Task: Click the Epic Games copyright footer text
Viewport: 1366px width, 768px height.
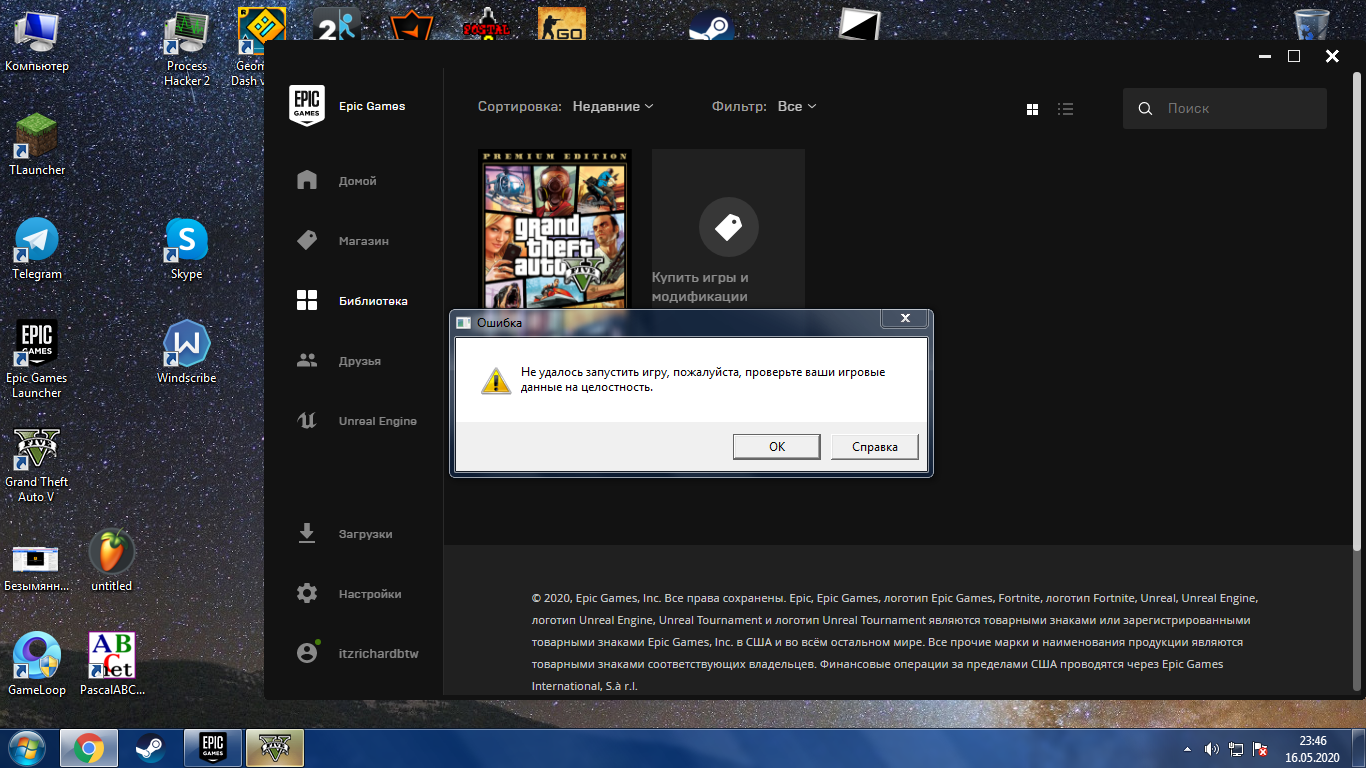Action: point(895,642)
